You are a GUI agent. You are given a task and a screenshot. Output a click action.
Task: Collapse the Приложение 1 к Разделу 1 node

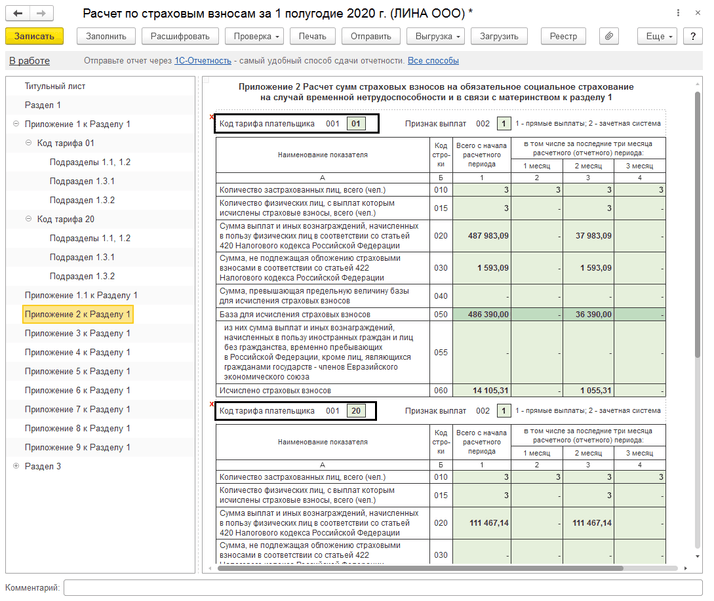click(x=15, y=124)
